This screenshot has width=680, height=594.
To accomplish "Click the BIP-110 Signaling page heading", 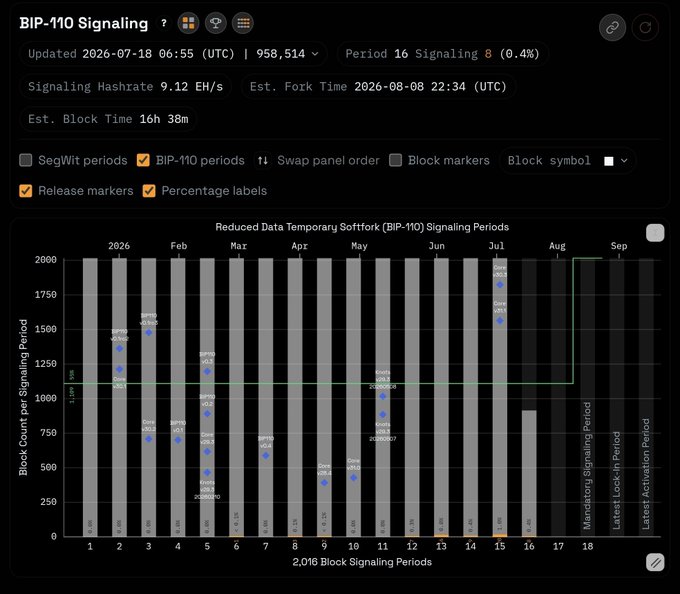I will [84, 23].
